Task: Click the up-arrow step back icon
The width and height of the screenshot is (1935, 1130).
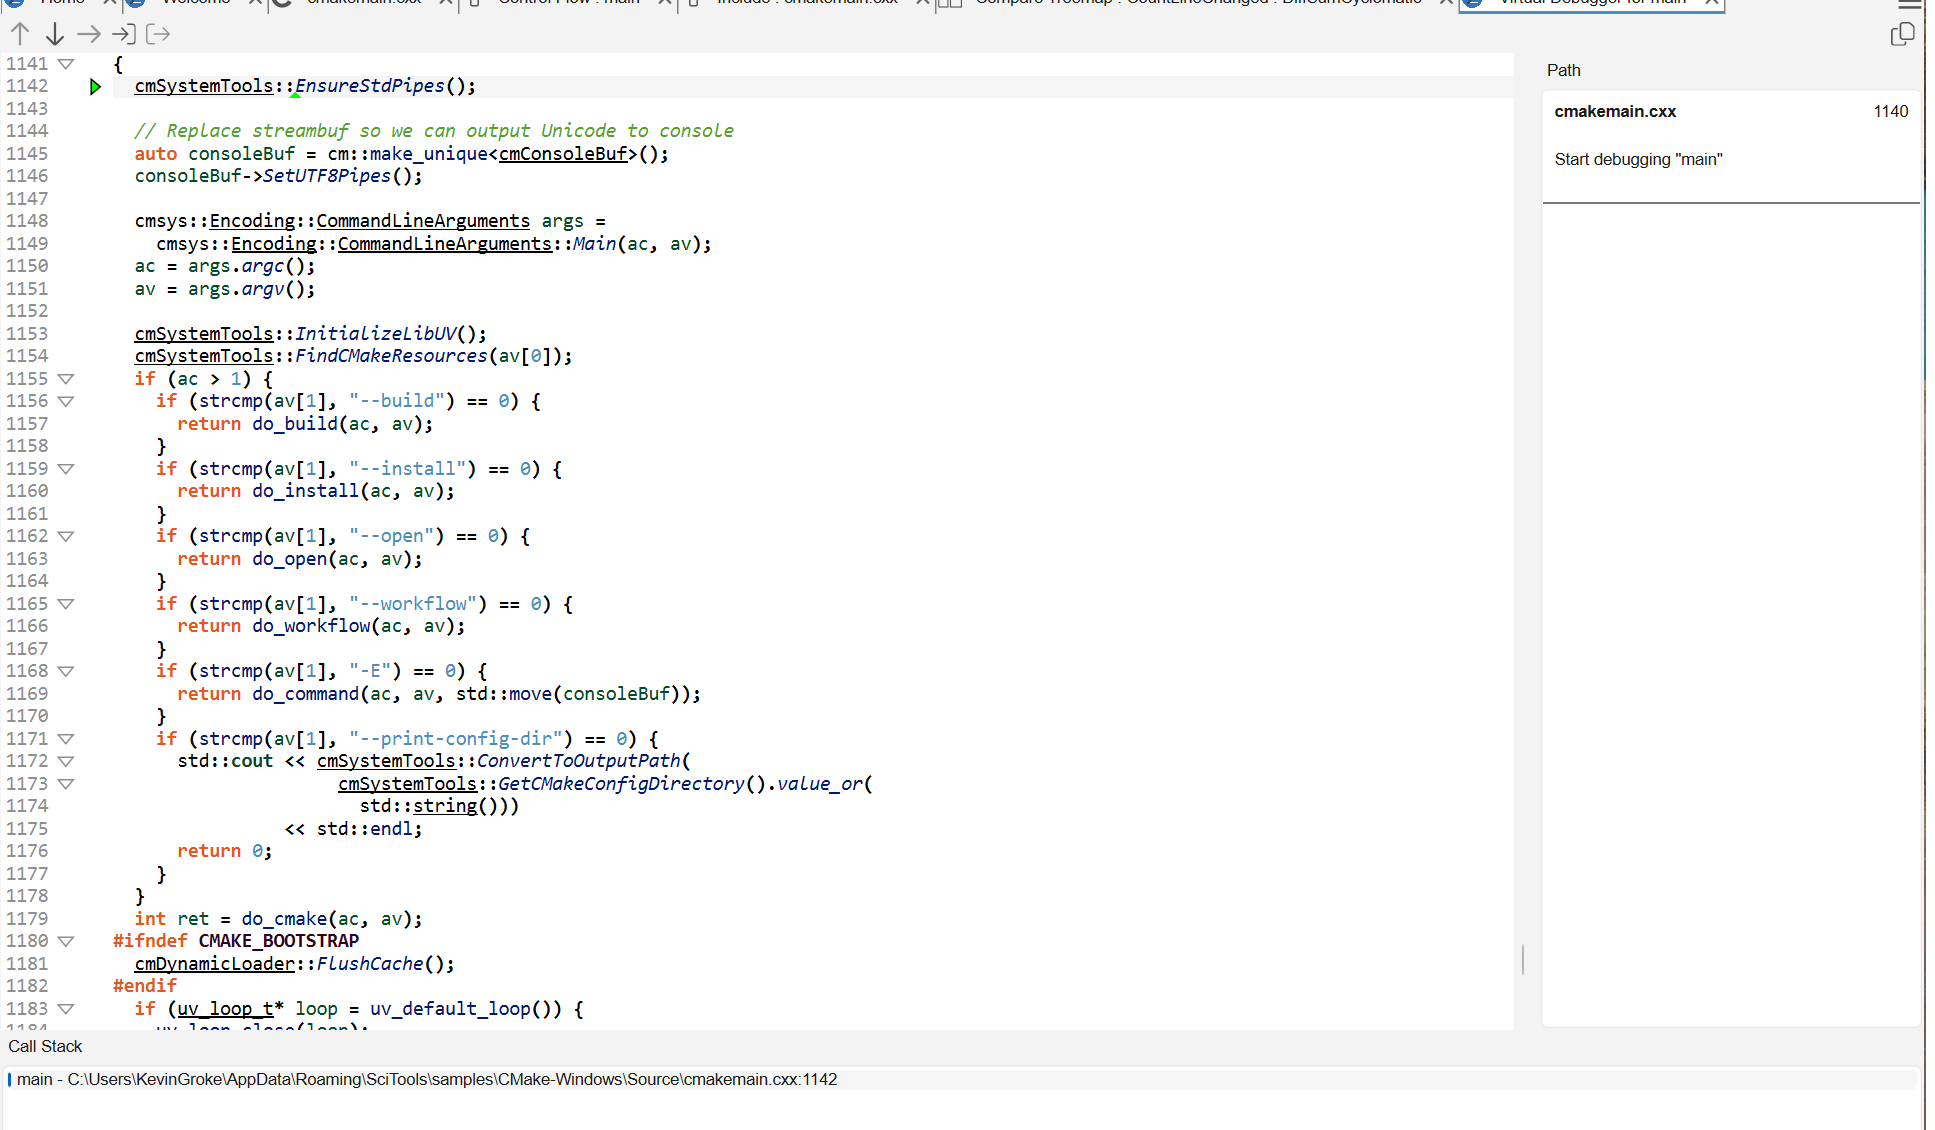Action: click(x=20, y=34)
